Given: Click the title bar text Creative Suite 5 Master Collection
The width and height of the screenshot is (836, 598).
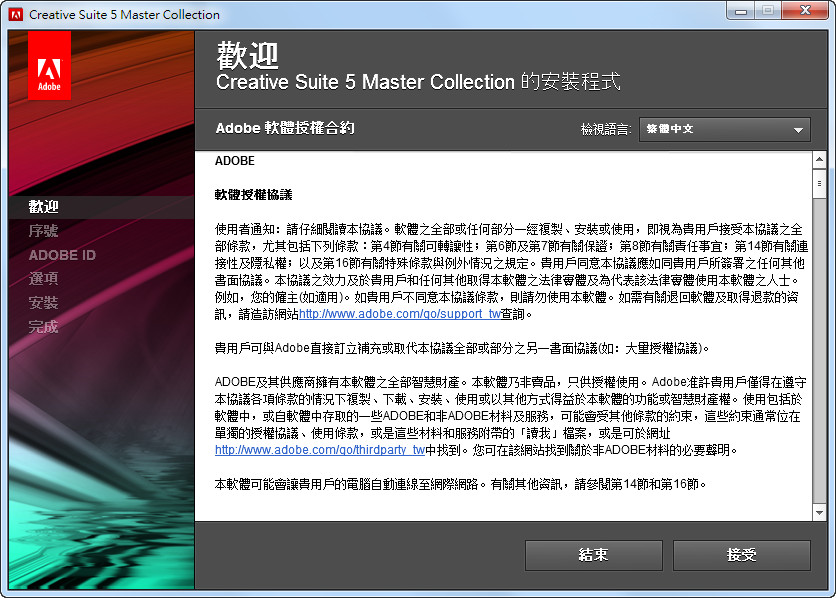Looking at the screenshot, I should pos(124,15).
